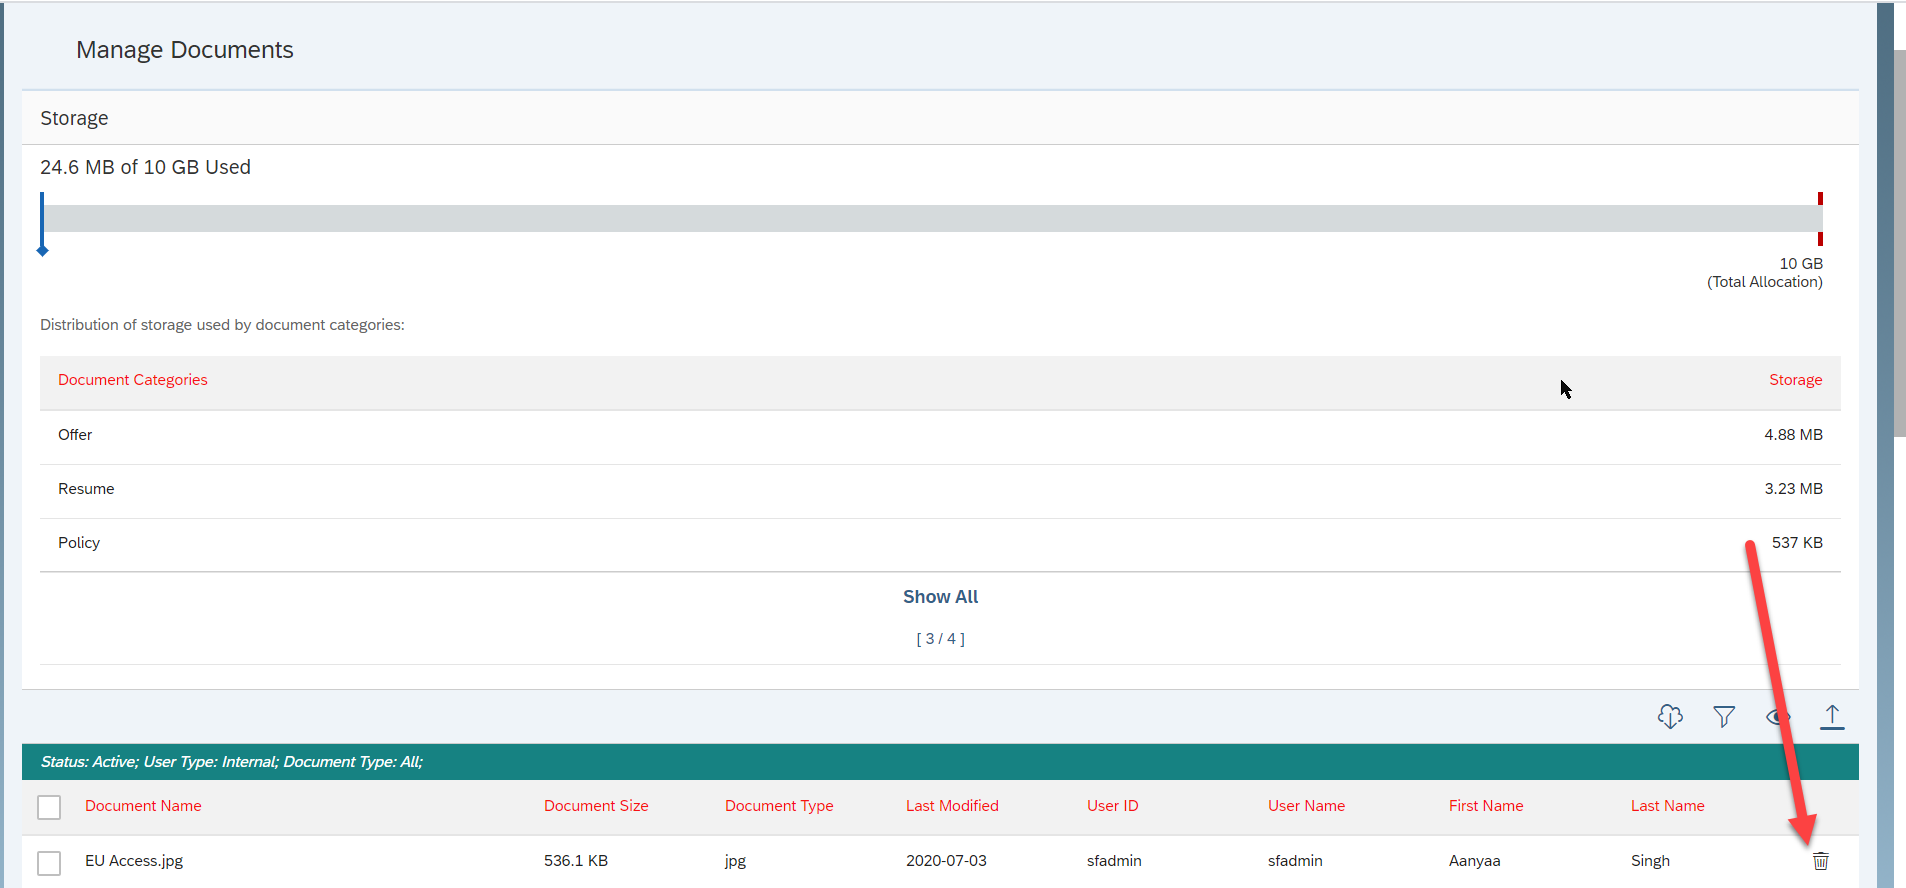Select the Resume category row

pyautogui.click(x=940, y=491)
